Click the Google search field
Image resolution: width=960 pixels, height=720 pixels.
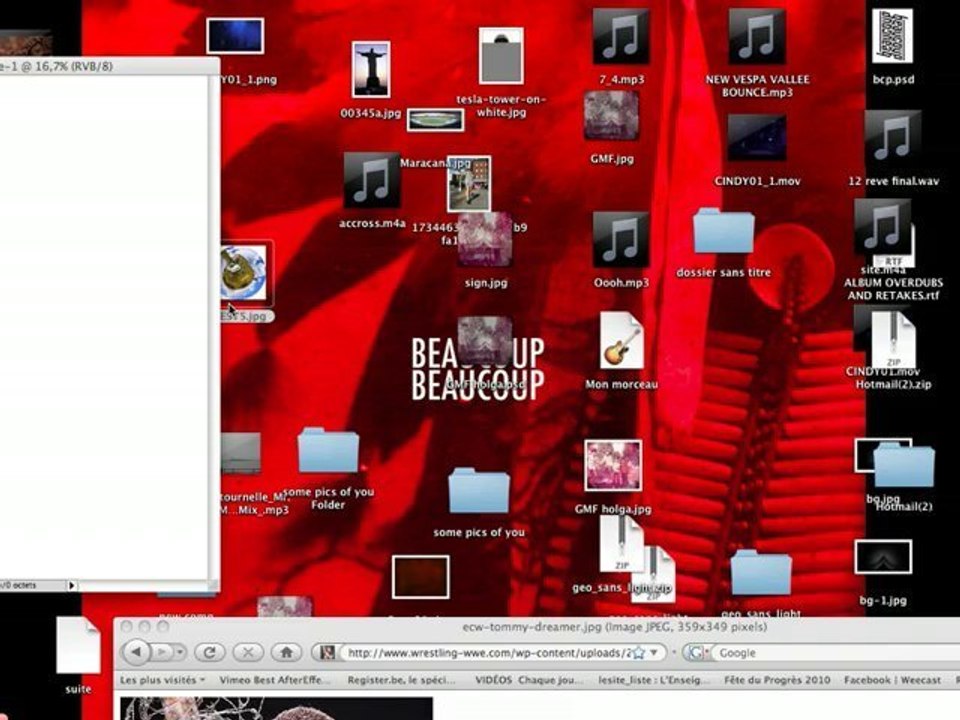(x=836, y=653)
